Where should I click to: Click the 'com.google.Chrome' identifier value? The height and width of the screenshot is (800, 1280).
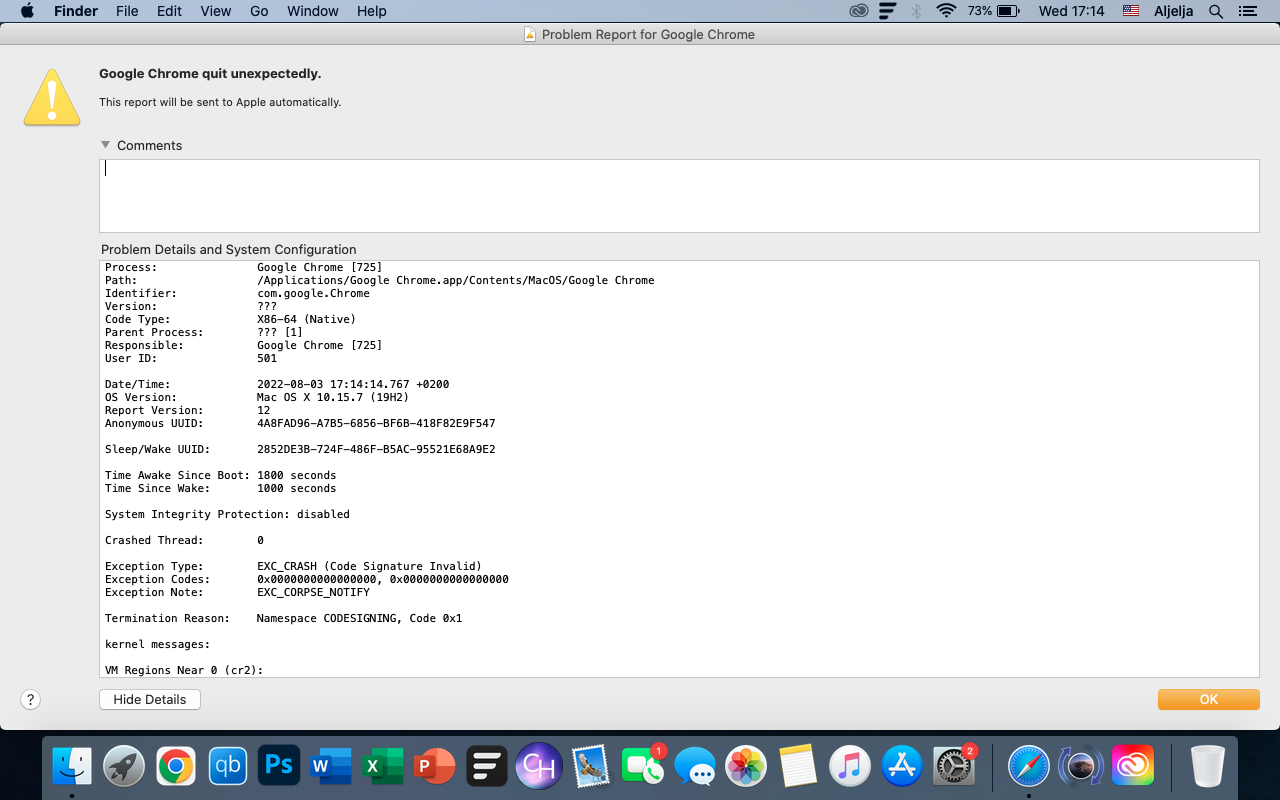pyautogui.click(x=313, y=293)
